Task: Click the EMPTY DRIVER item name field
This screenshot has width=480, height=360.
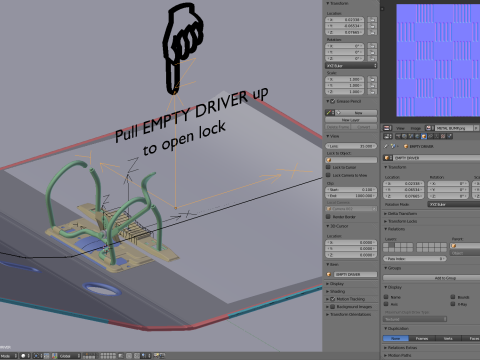Action: point(356,274)
